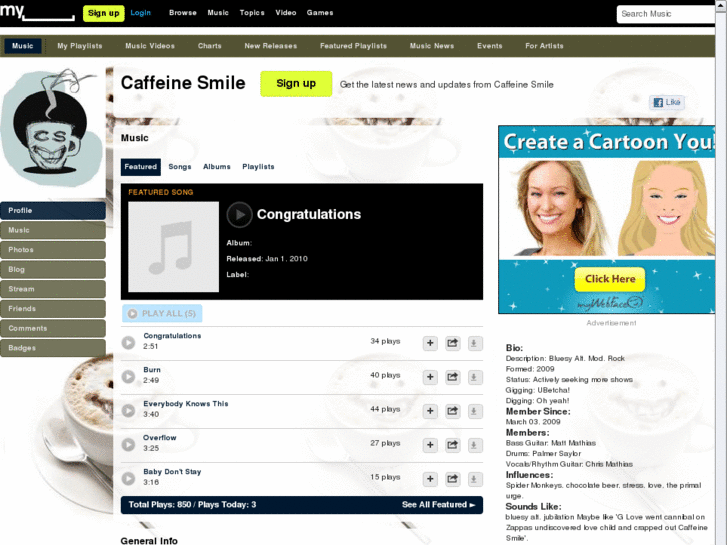Play Baby Don't Stay track

[x=128, y=478]
